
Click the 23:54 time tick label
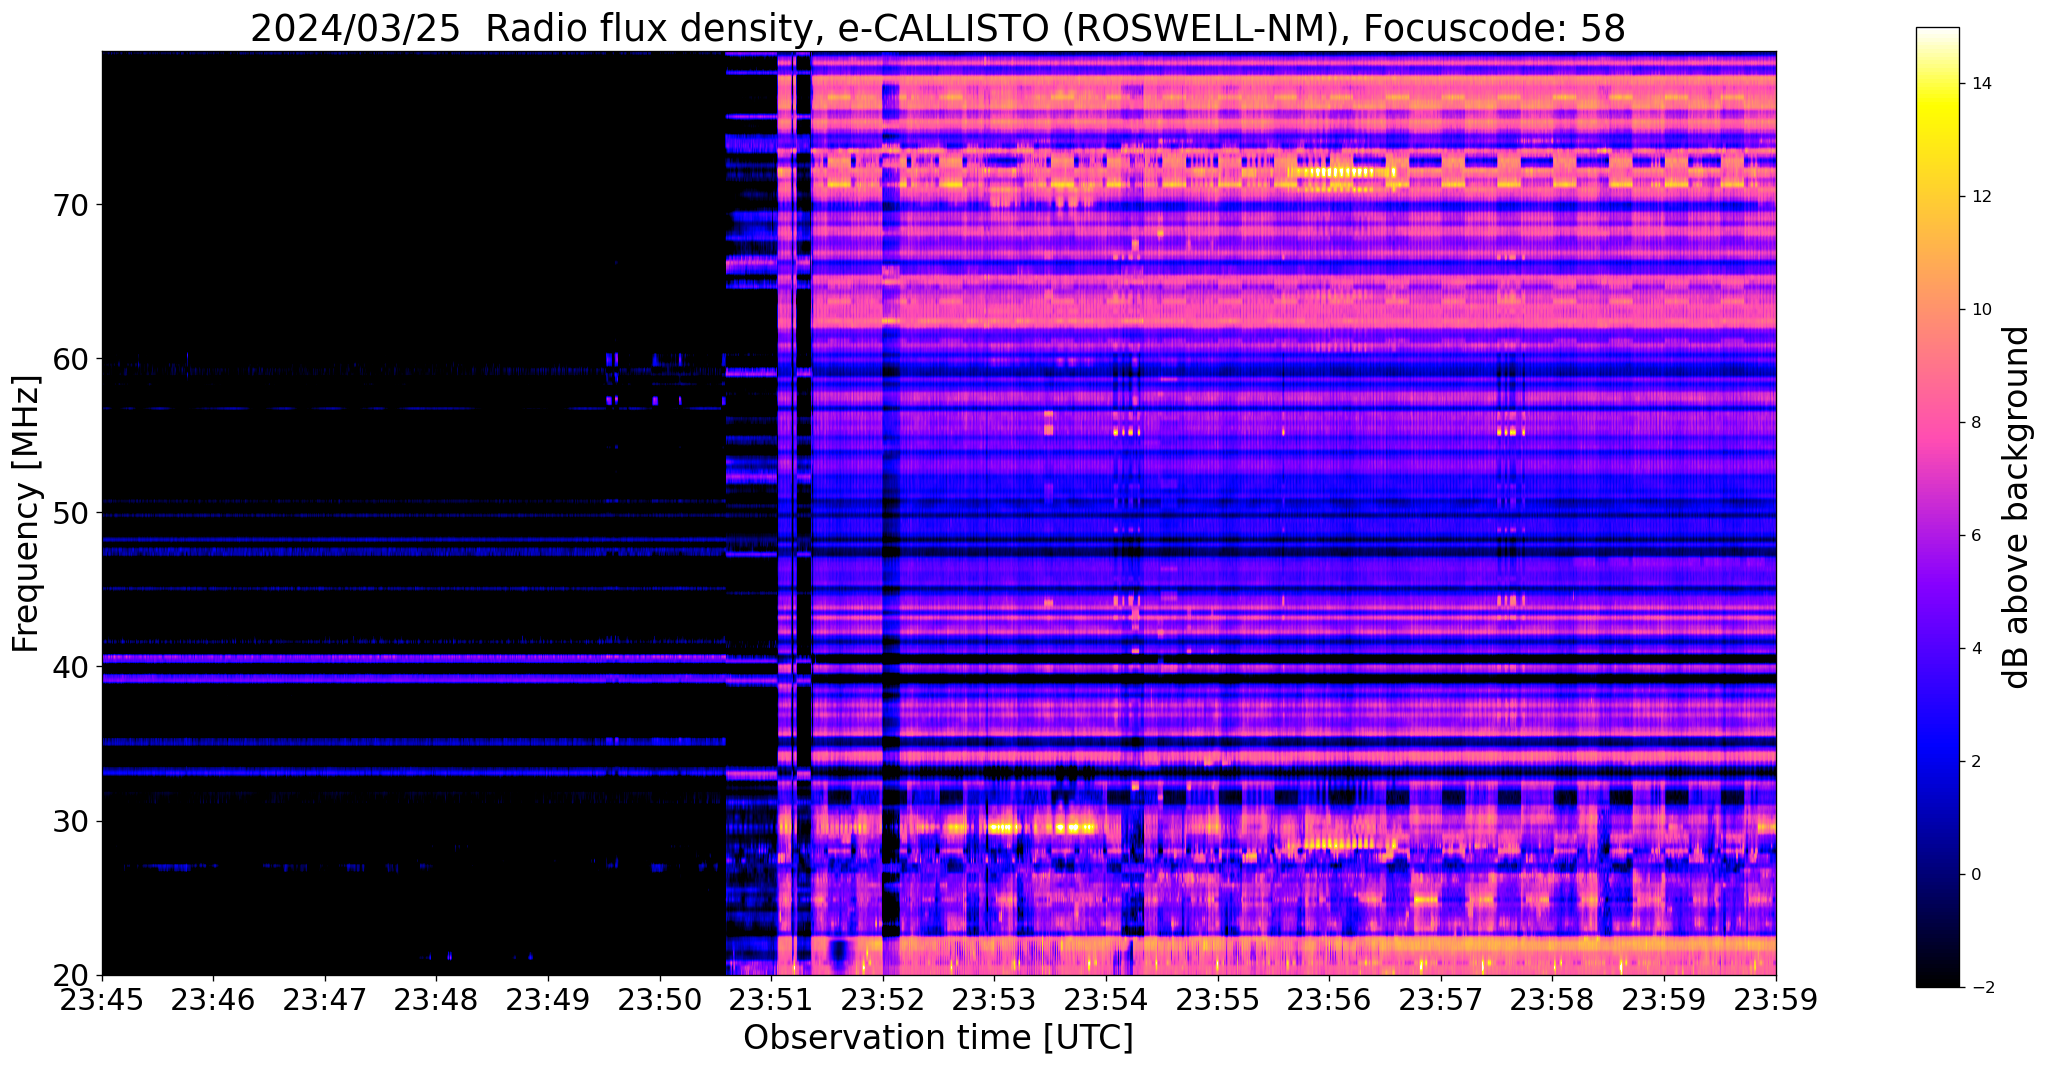[x=1106, y=998]
